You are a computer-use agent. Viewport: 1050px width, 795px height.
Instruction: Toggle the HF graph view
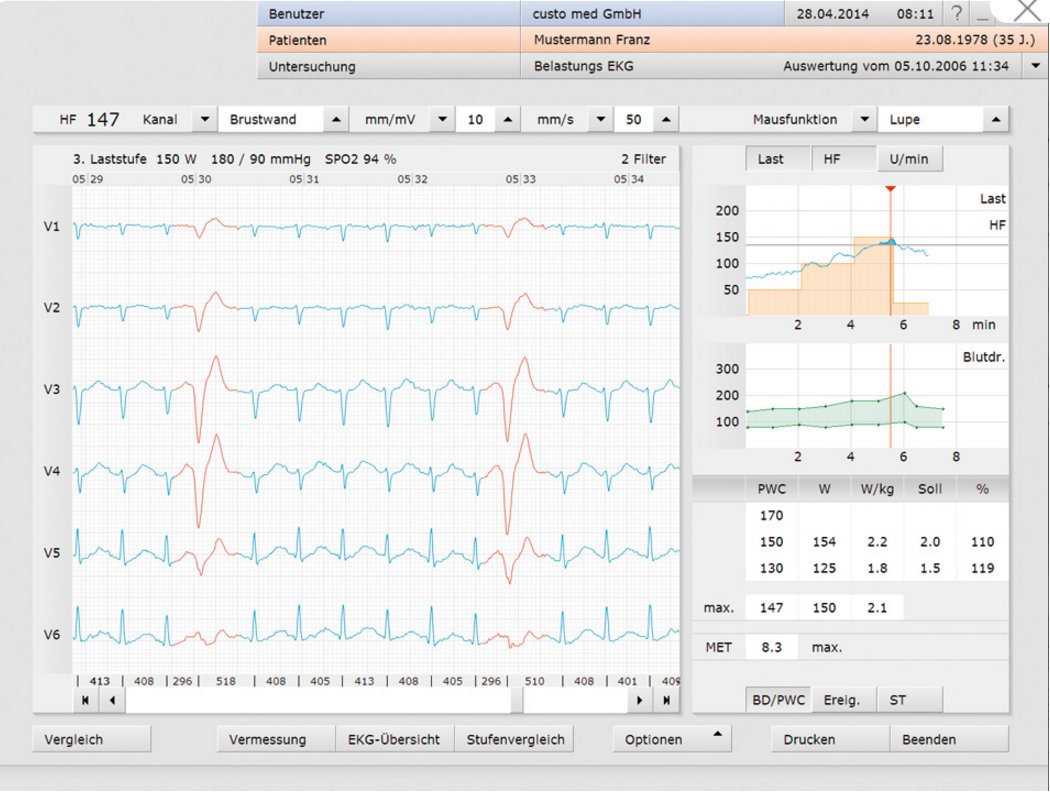point(831,159)
